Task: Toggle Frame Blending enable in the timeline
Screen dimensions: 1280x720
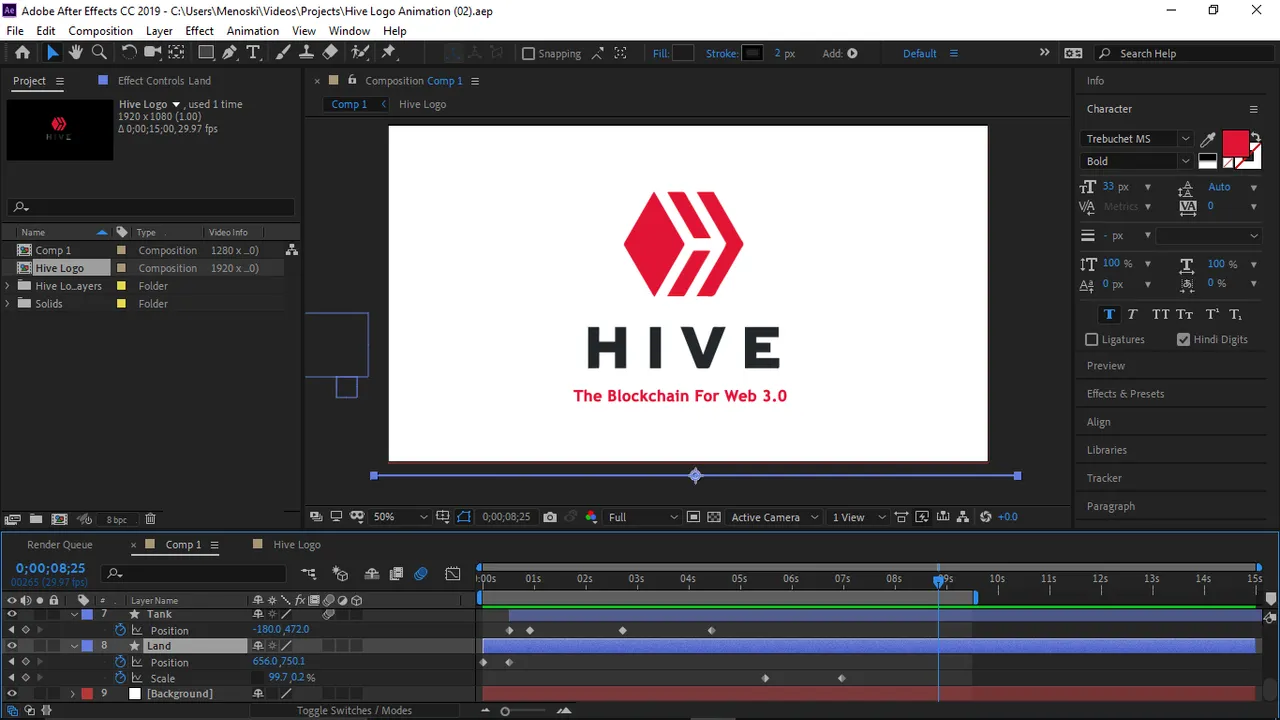Action: click(396, 574)
